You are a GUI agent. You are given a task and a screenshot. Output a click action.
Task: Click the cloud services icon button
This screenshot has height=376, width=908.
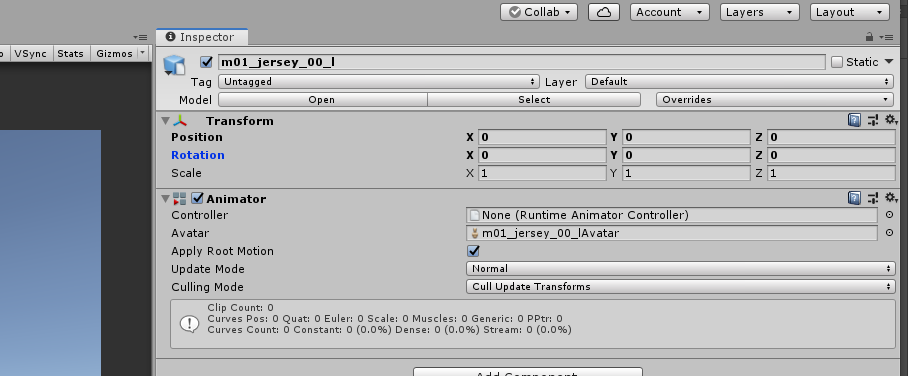coord(604,12)
